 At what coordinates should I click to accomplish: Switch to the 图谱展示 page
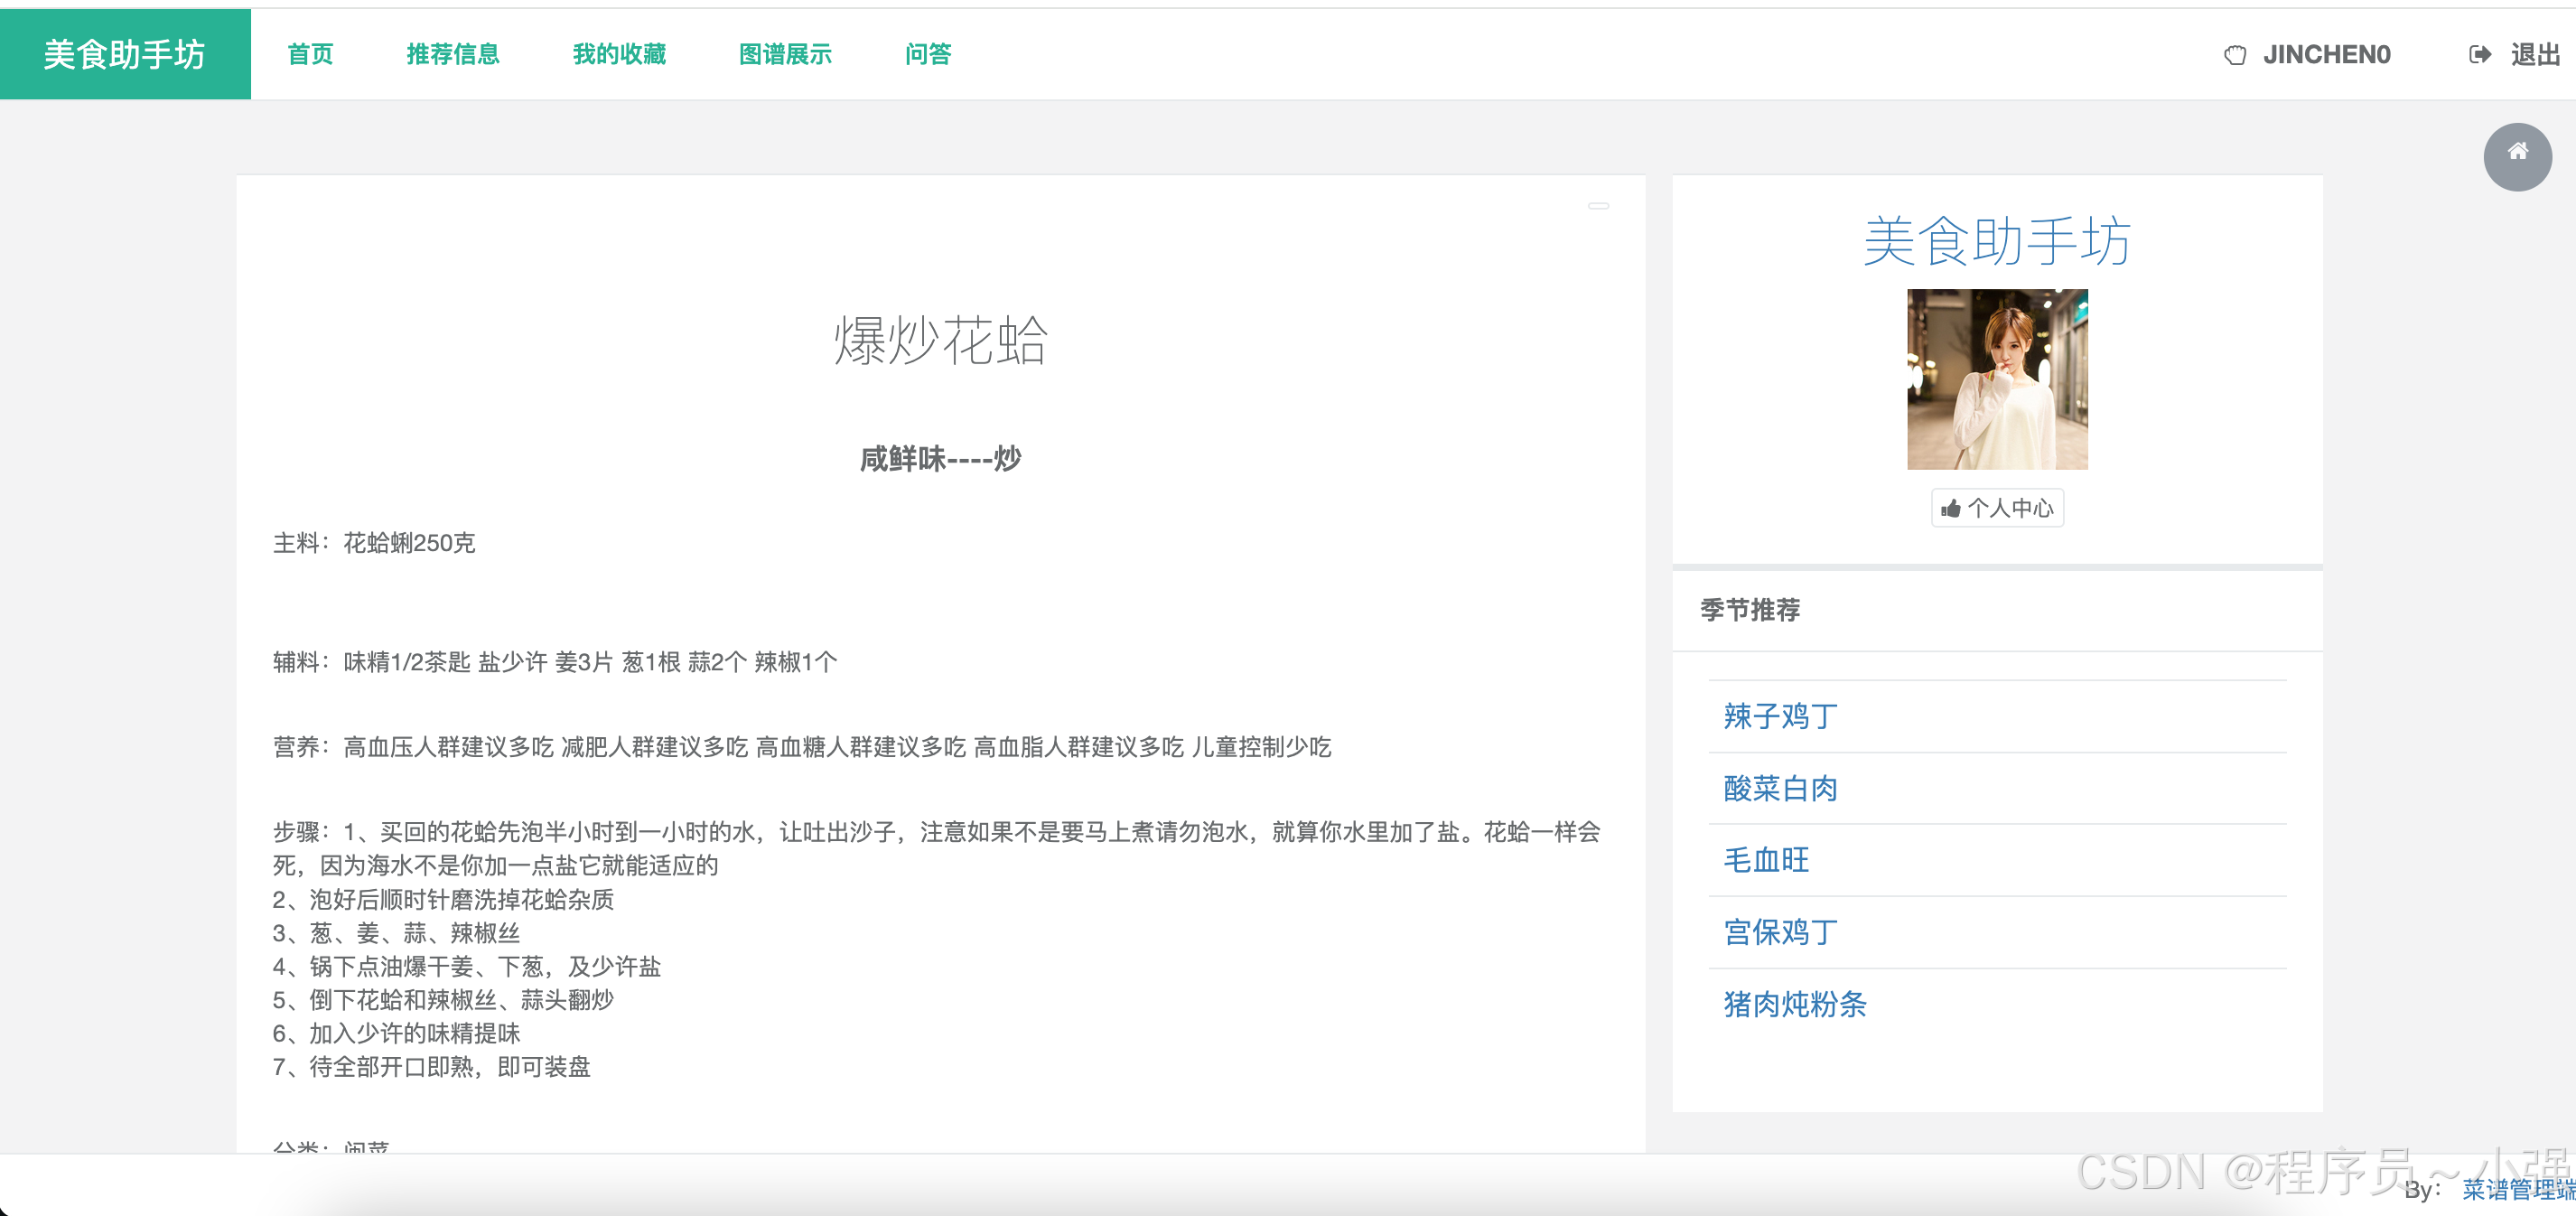pyautogui.click(x=785, y=55)
